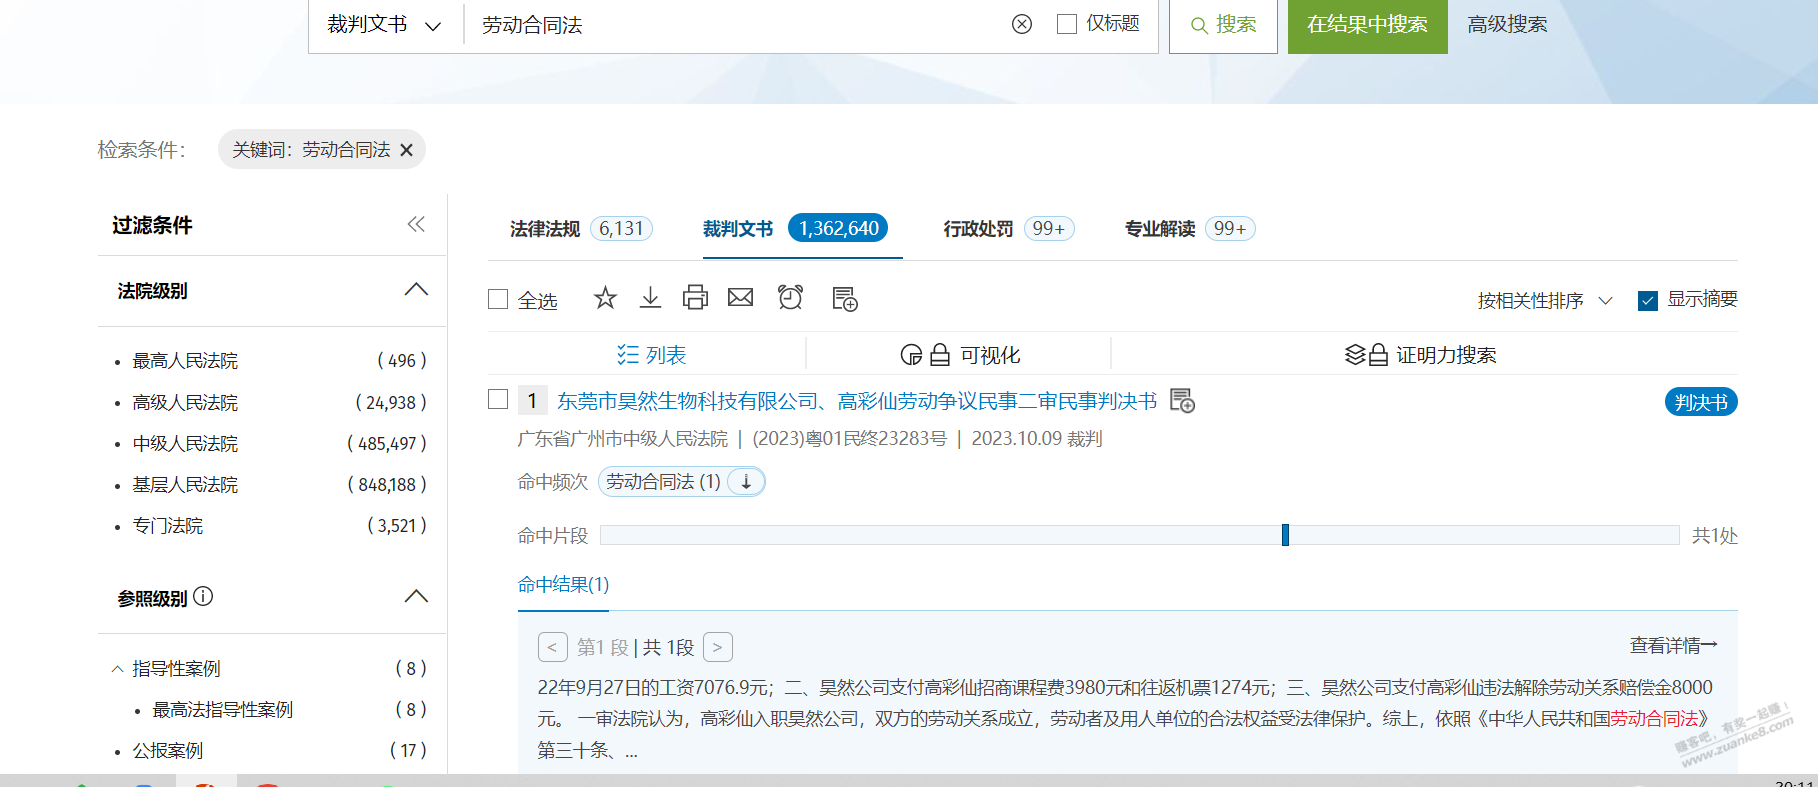Screen dimensions: 1818x787
Task: Click the 1,362,640 count badge
Action: (x=838, y=229)
